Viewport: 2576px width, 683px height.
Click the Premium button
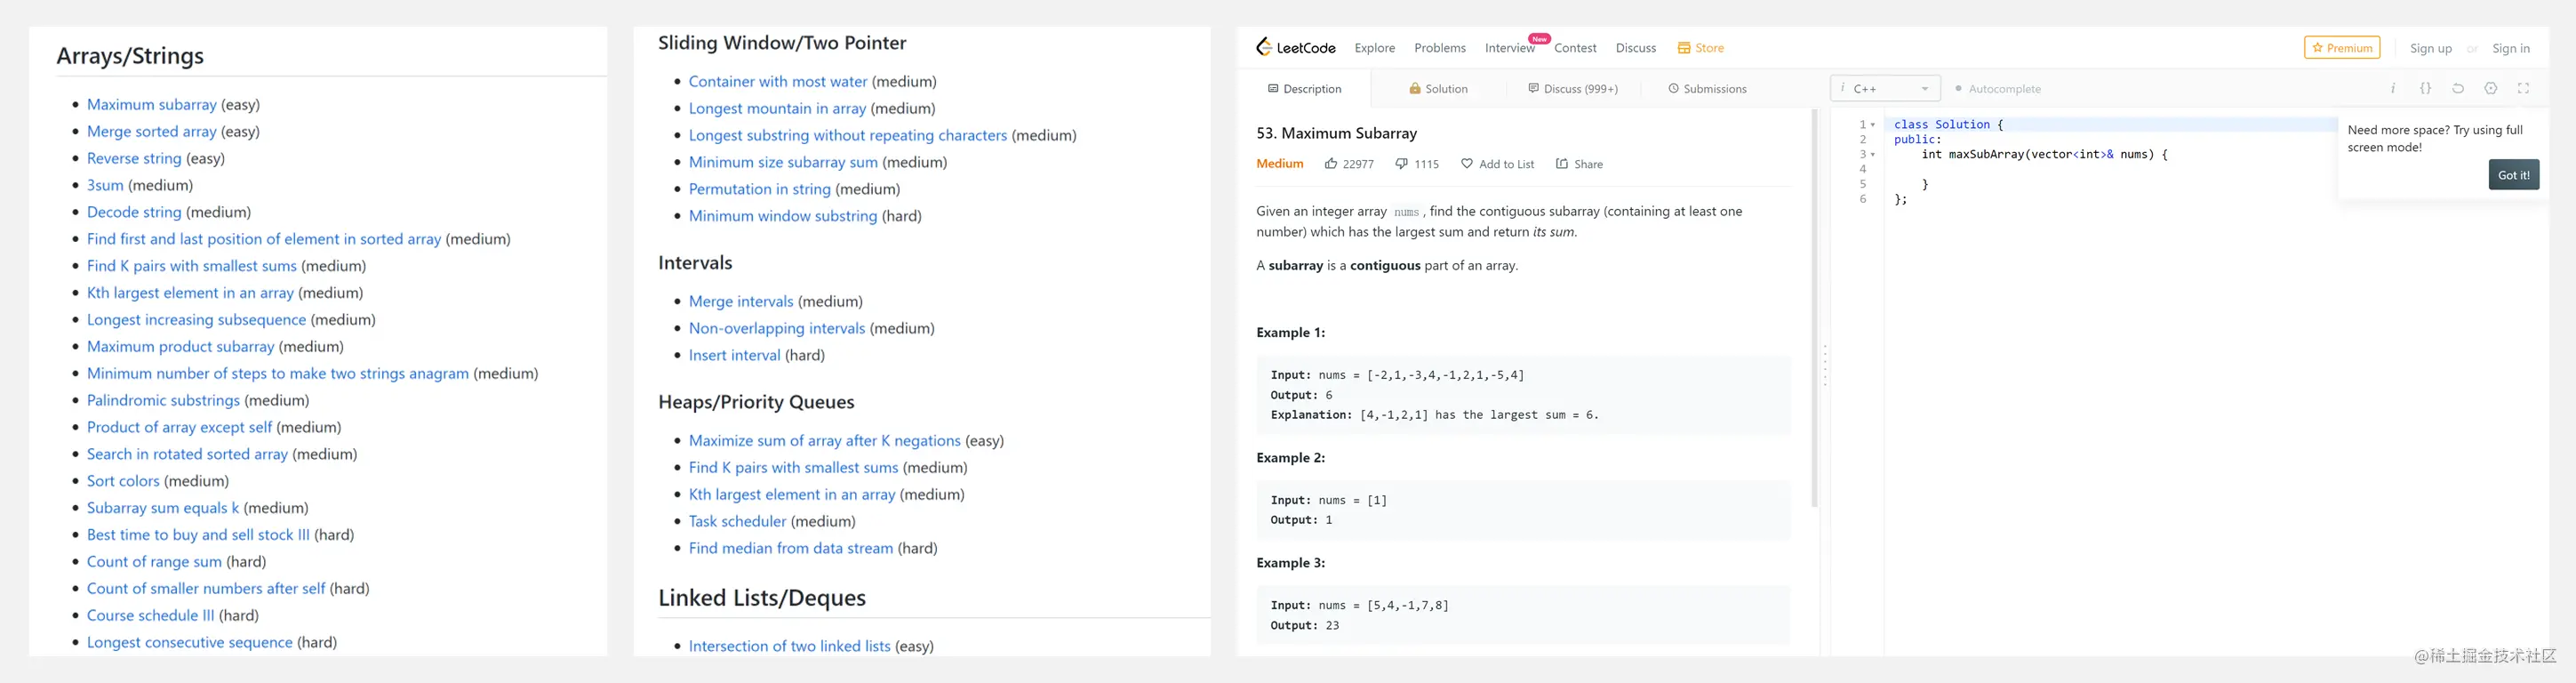(x=2342, y=47)
